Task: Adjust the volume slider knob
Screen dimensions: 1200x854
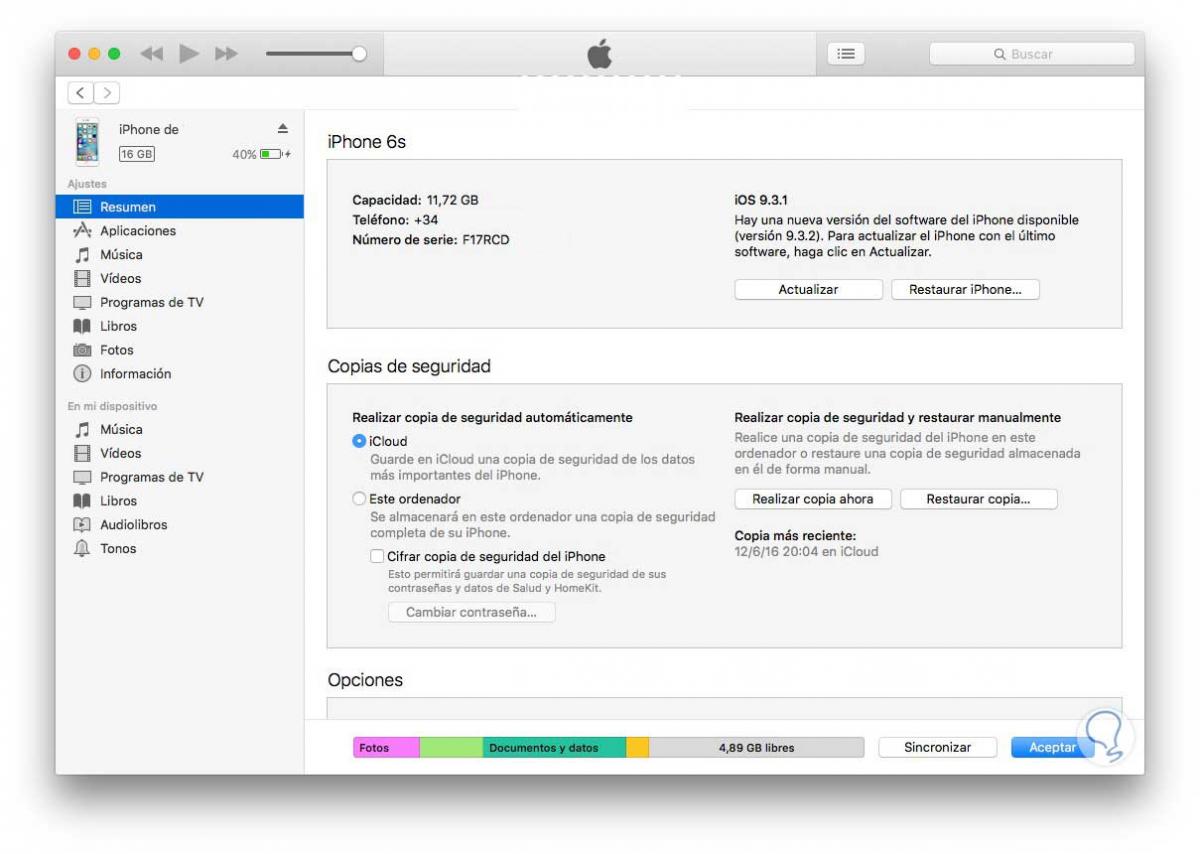Action: (359, 54)
